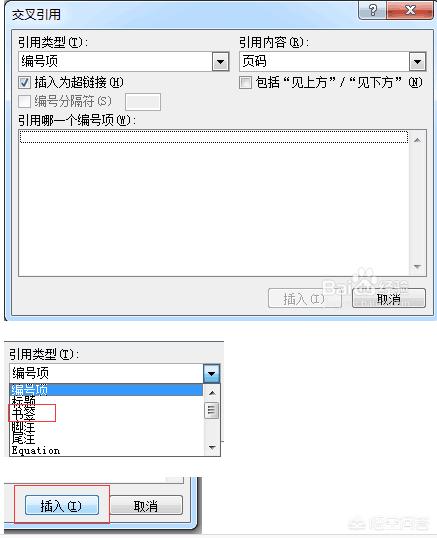This screenshot has width=437, height=538.
Task: Click the help question mark button
Action: point(373,10)
